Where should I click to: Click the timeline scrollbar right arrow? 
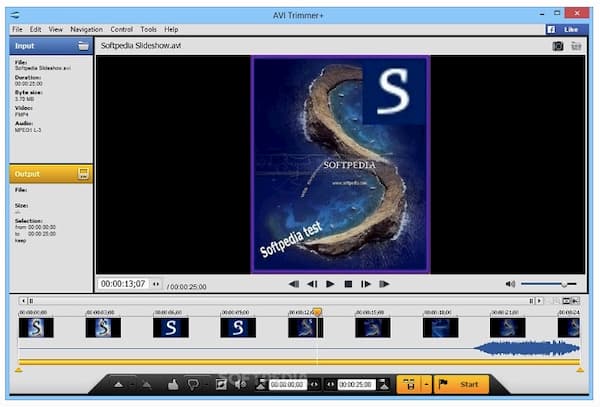539,301
